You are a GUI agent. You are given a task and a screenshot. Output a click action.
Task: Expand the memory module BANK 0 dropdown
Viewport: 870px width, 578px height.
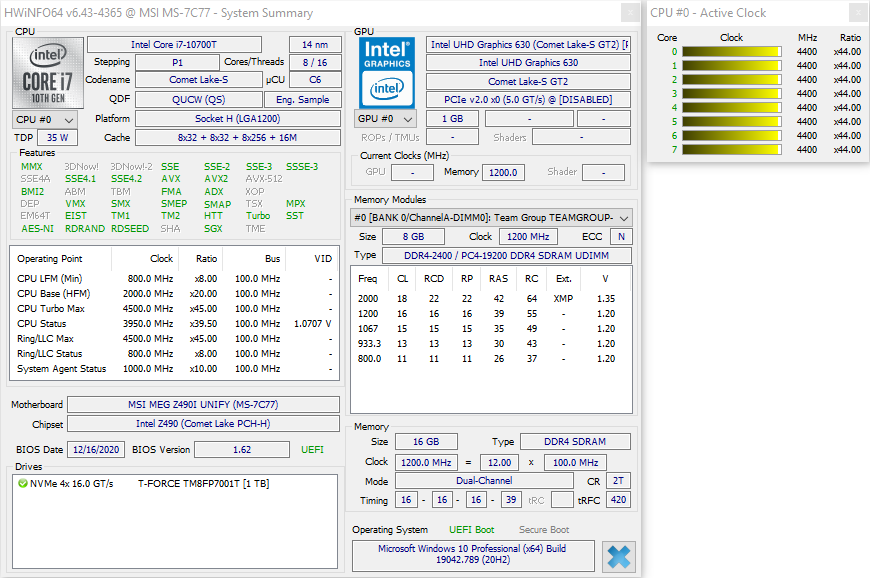(491, 217)
